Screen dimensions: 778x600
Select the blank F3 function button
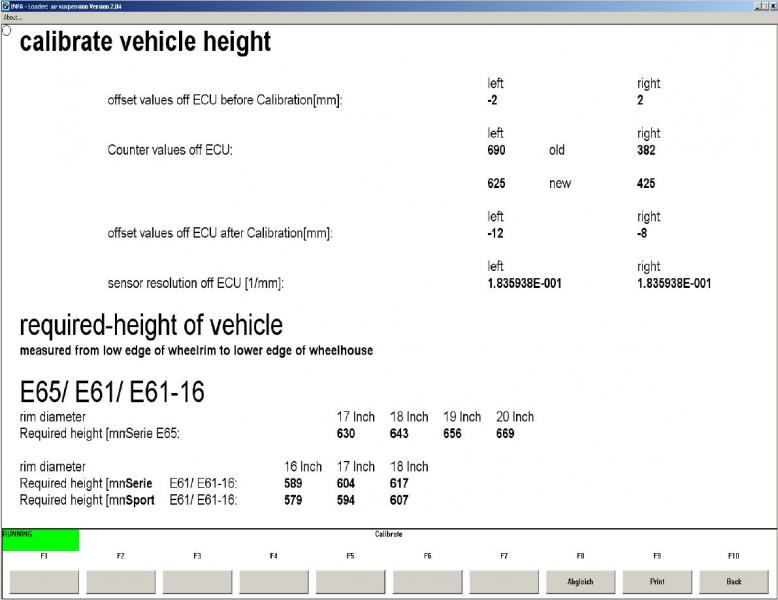pyautogui.click(x=197, y=581)
